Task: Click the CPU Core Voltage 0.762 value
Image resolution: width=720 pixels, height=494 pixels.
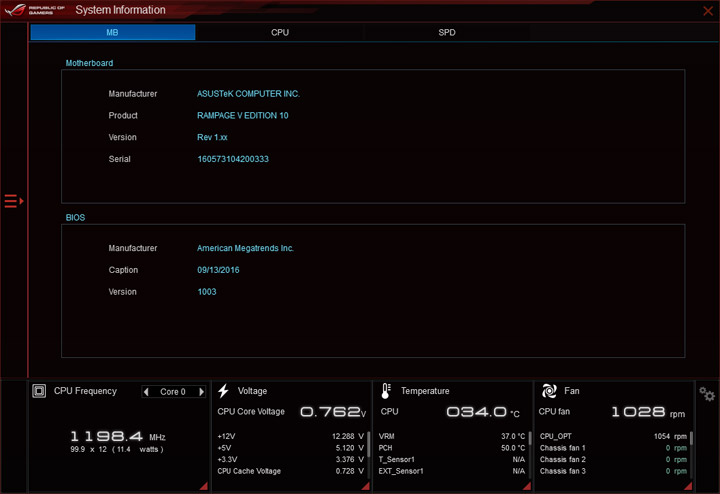Action: pos(333,412)
